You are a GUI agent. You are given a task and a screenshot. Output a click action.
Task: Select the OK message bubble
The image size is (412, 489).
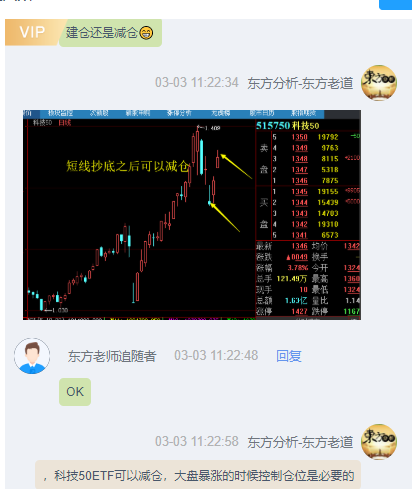coord(75,392)
